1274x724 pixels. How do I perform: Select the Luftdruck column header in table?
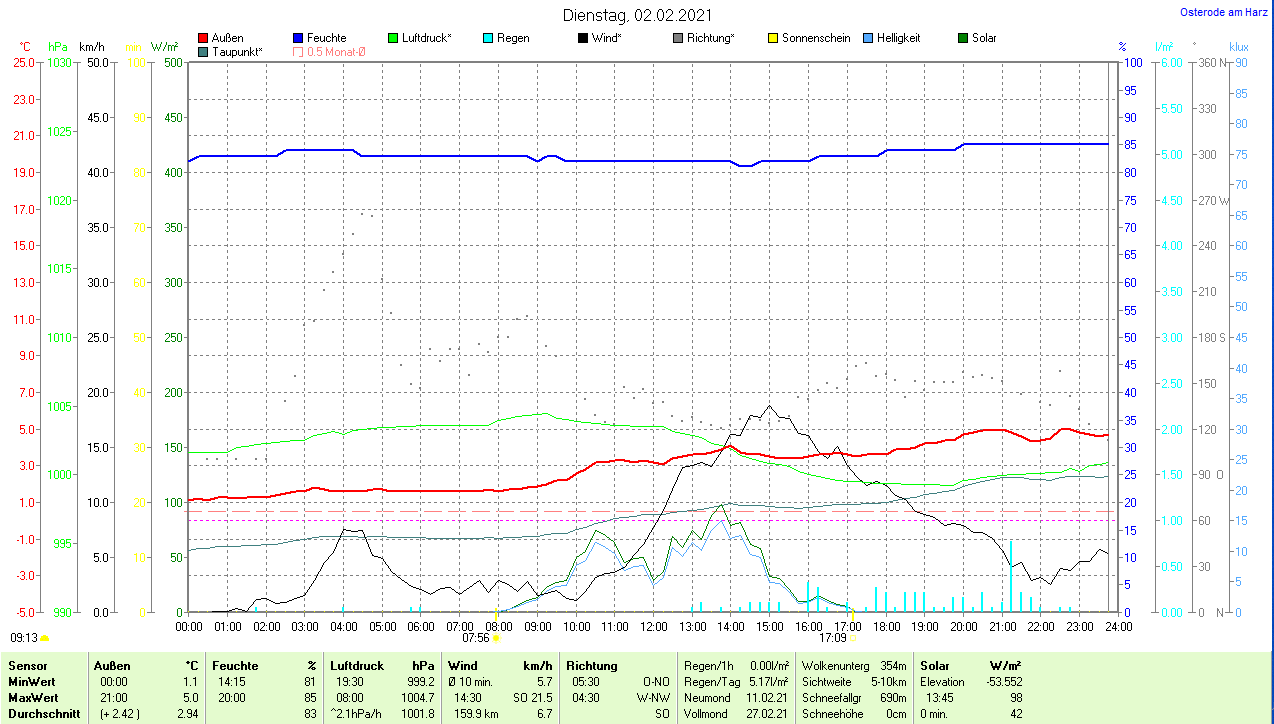pos(356,665)
